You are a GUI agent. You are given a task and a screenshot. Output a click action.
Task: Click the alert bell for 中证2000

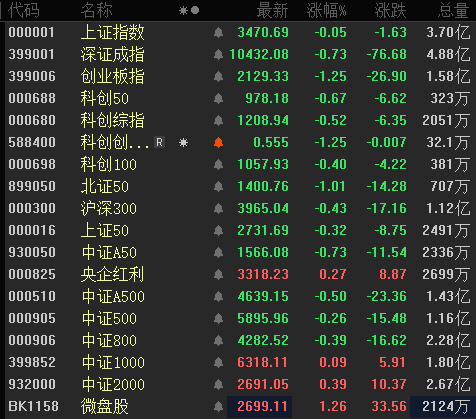click(x=218, y=385)
